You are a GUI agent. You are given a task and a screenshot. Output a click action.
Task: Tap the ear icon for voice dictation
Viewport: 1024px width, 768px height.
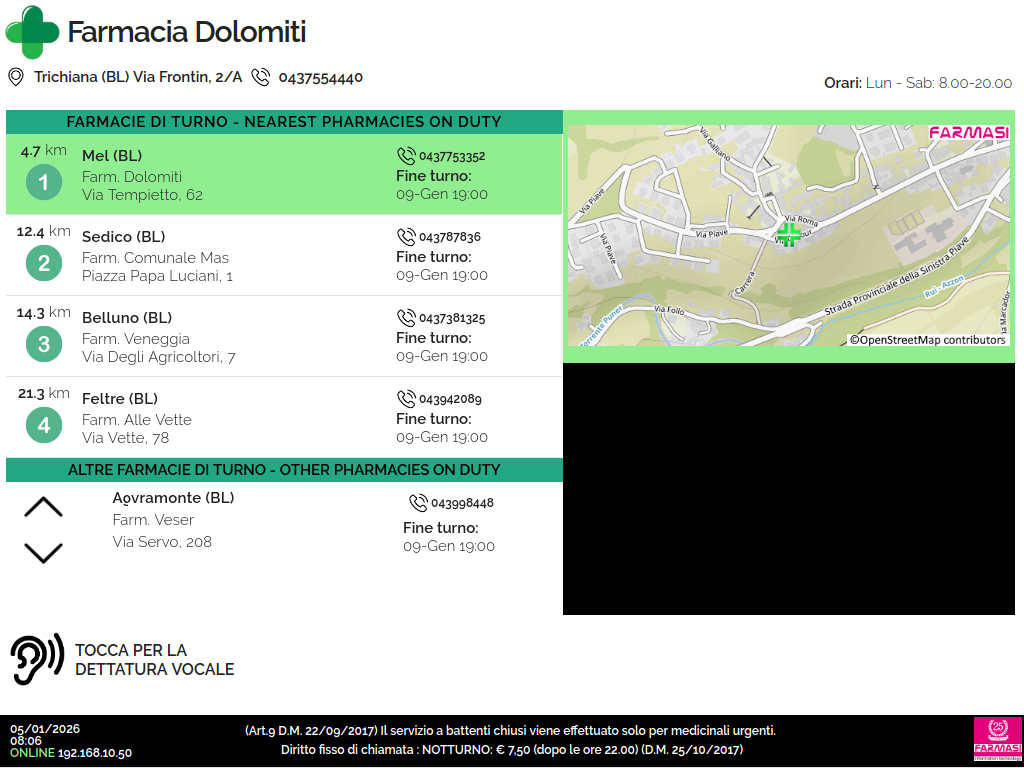tap(37, 659)
